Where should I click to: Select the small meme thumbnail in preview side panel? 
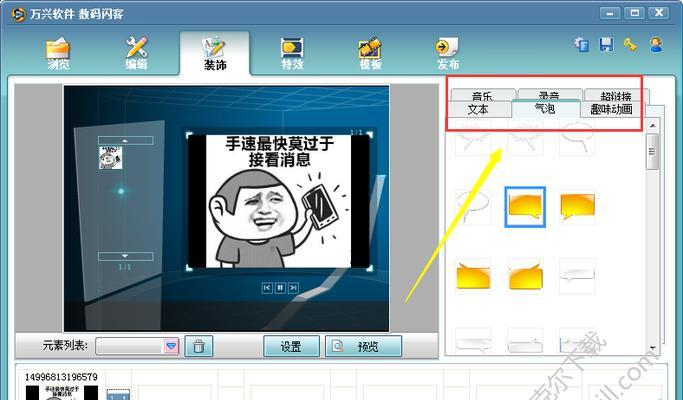tap(111, 158)
